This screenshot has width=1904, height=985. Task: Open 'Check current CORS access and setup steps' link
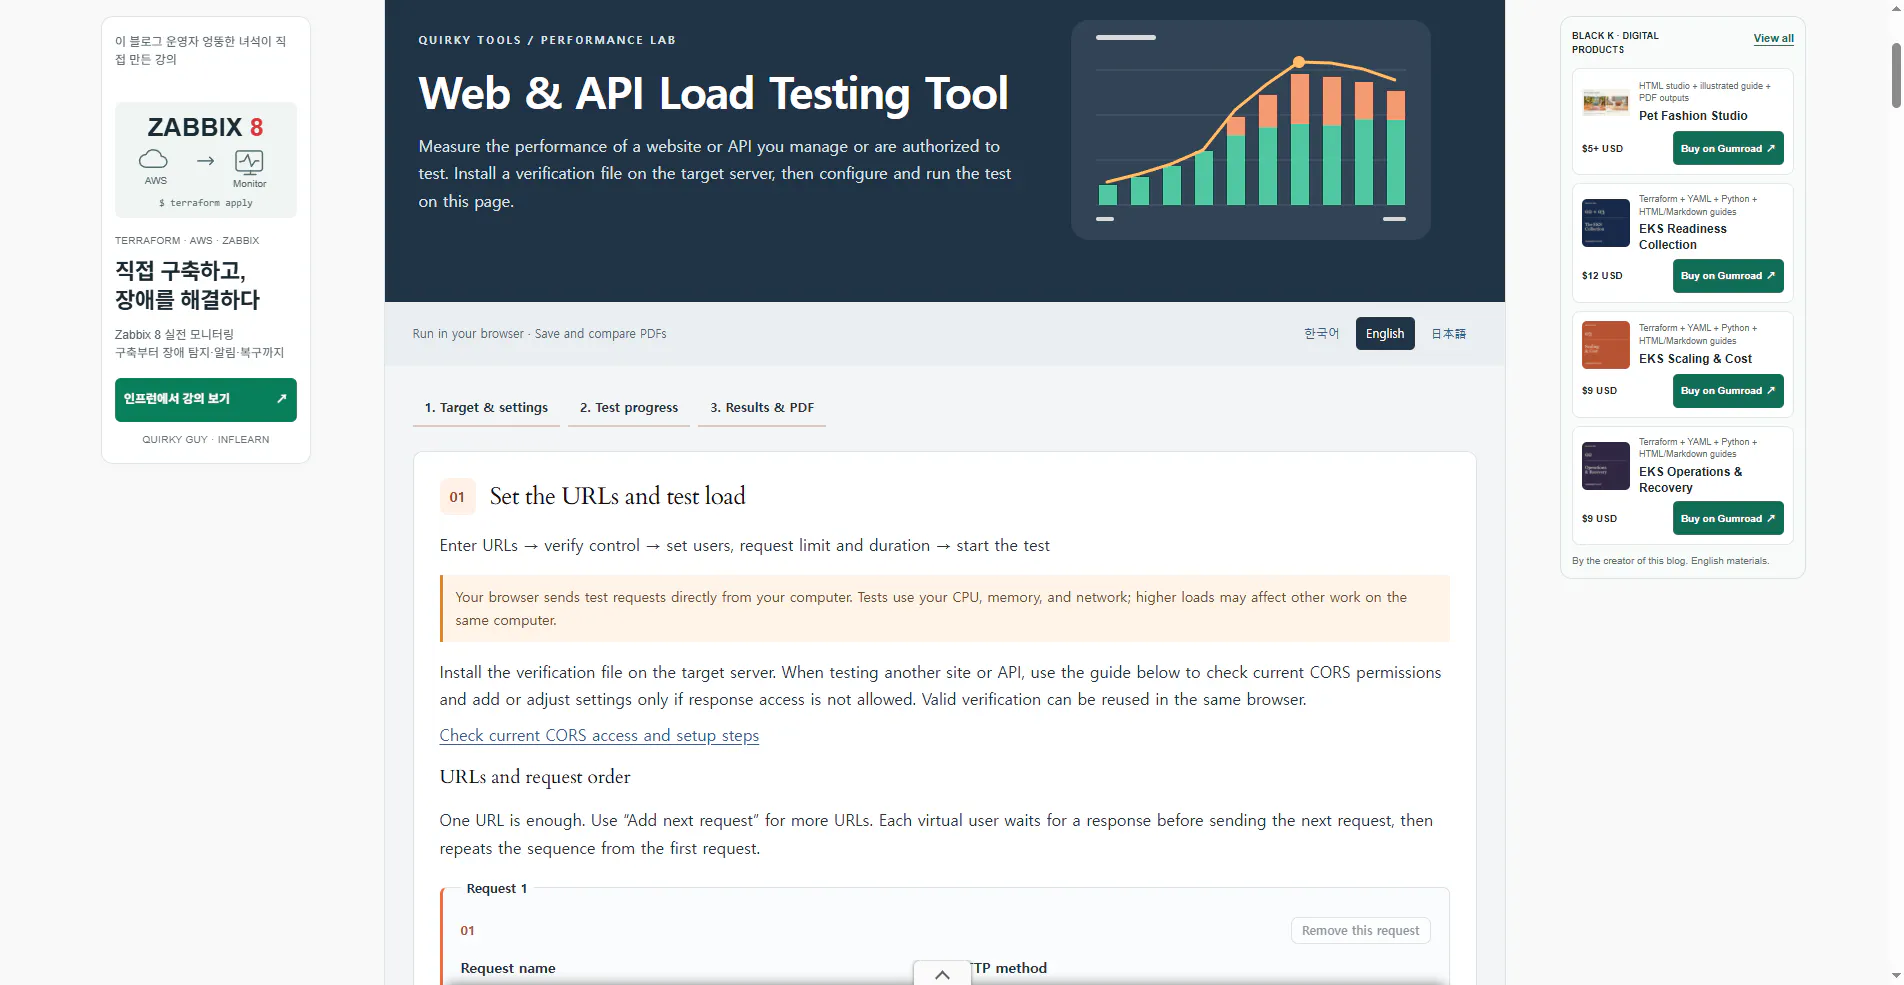pos(599,736)
